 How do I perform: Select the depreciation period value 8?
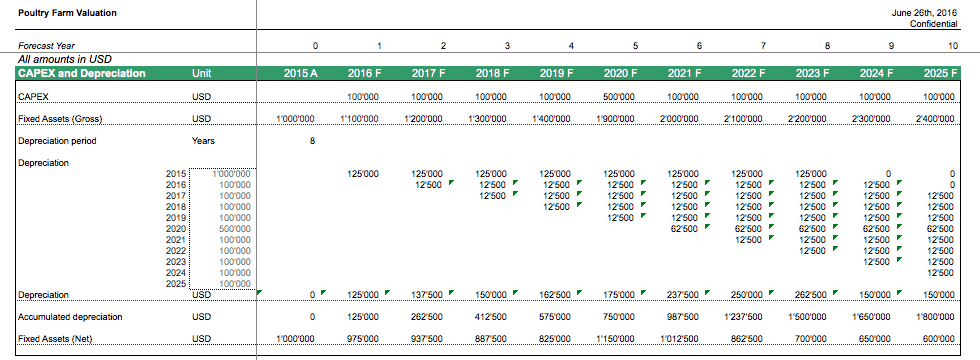(312, 141)
